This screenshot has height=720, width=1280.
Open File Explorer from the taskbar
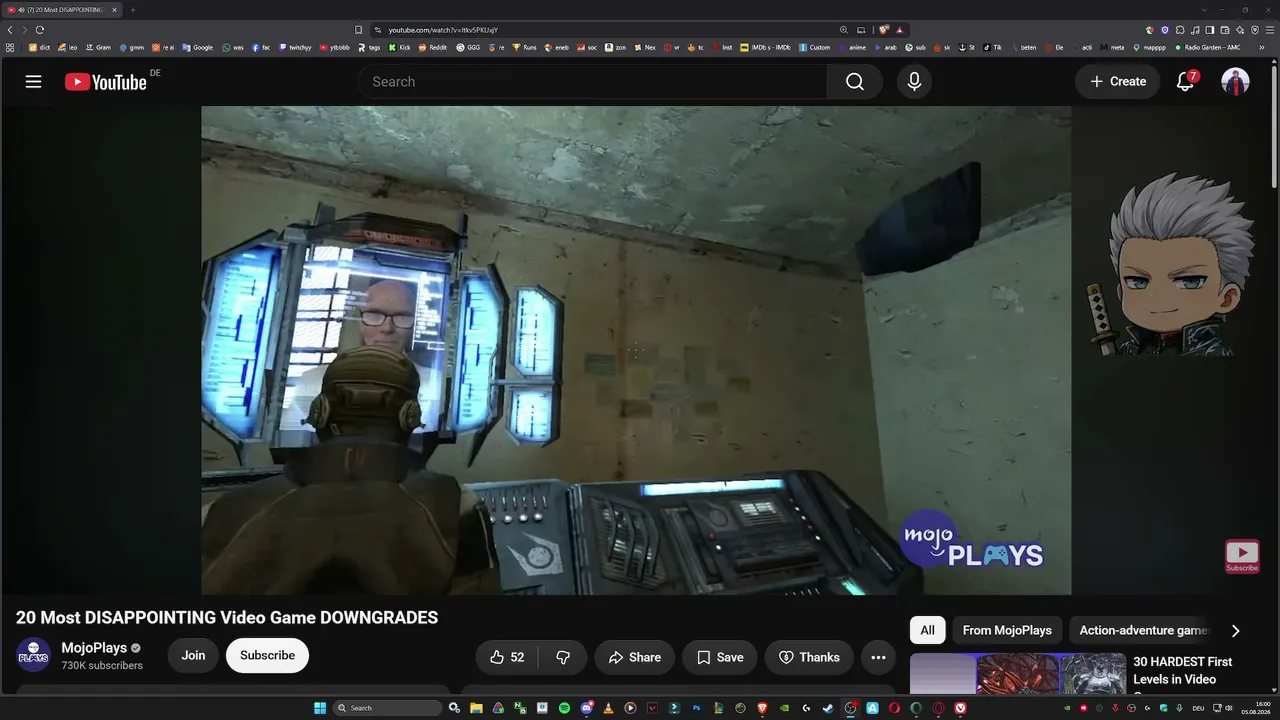[x=476, y=708]
